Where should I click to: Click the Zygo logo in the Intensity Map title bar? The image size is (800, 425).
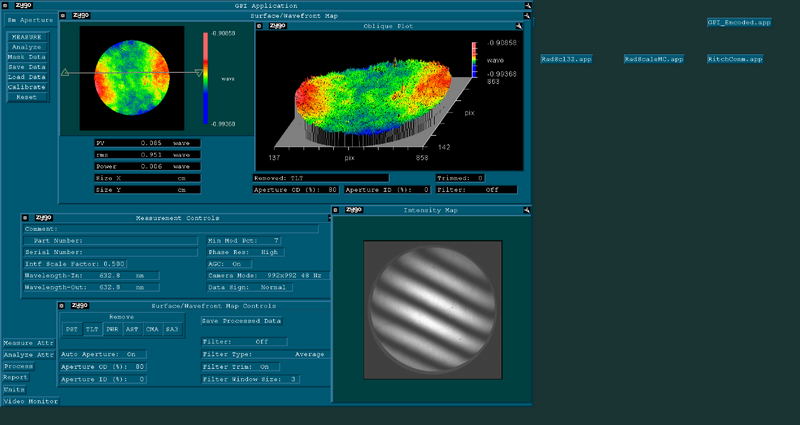point(354,210)
